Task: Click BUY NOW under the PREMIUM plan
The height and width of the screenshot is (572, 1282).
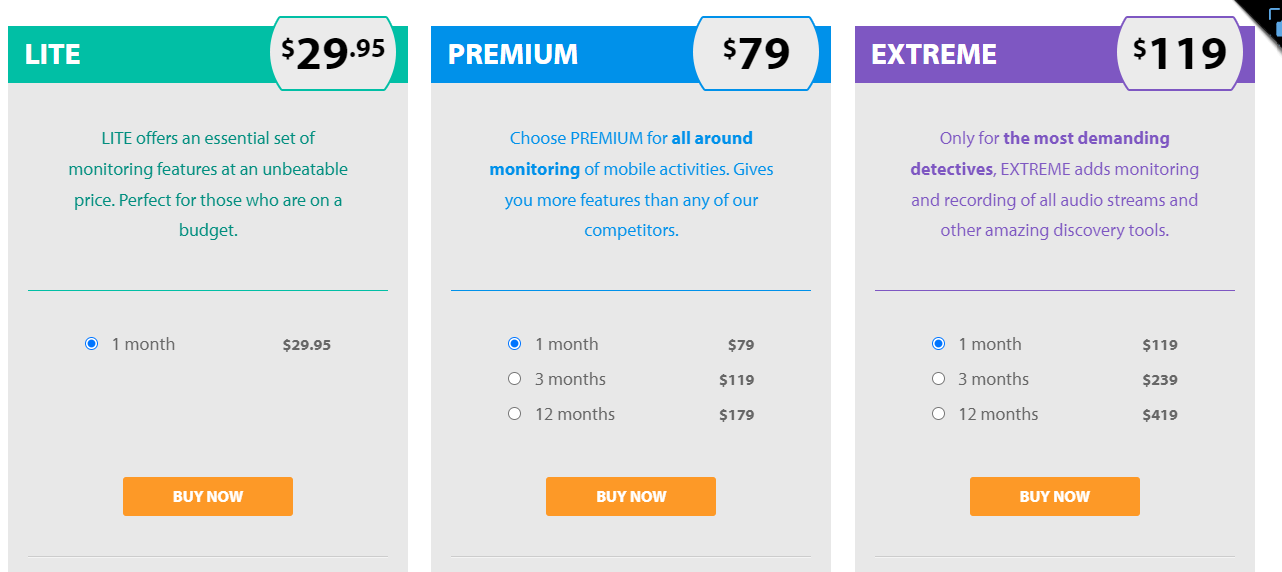Action: tap(631, 496)
